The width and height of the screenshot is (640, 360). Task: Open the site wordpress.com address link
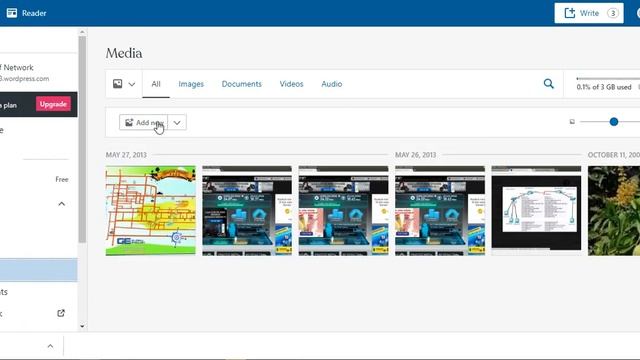[x=24, y=78]
